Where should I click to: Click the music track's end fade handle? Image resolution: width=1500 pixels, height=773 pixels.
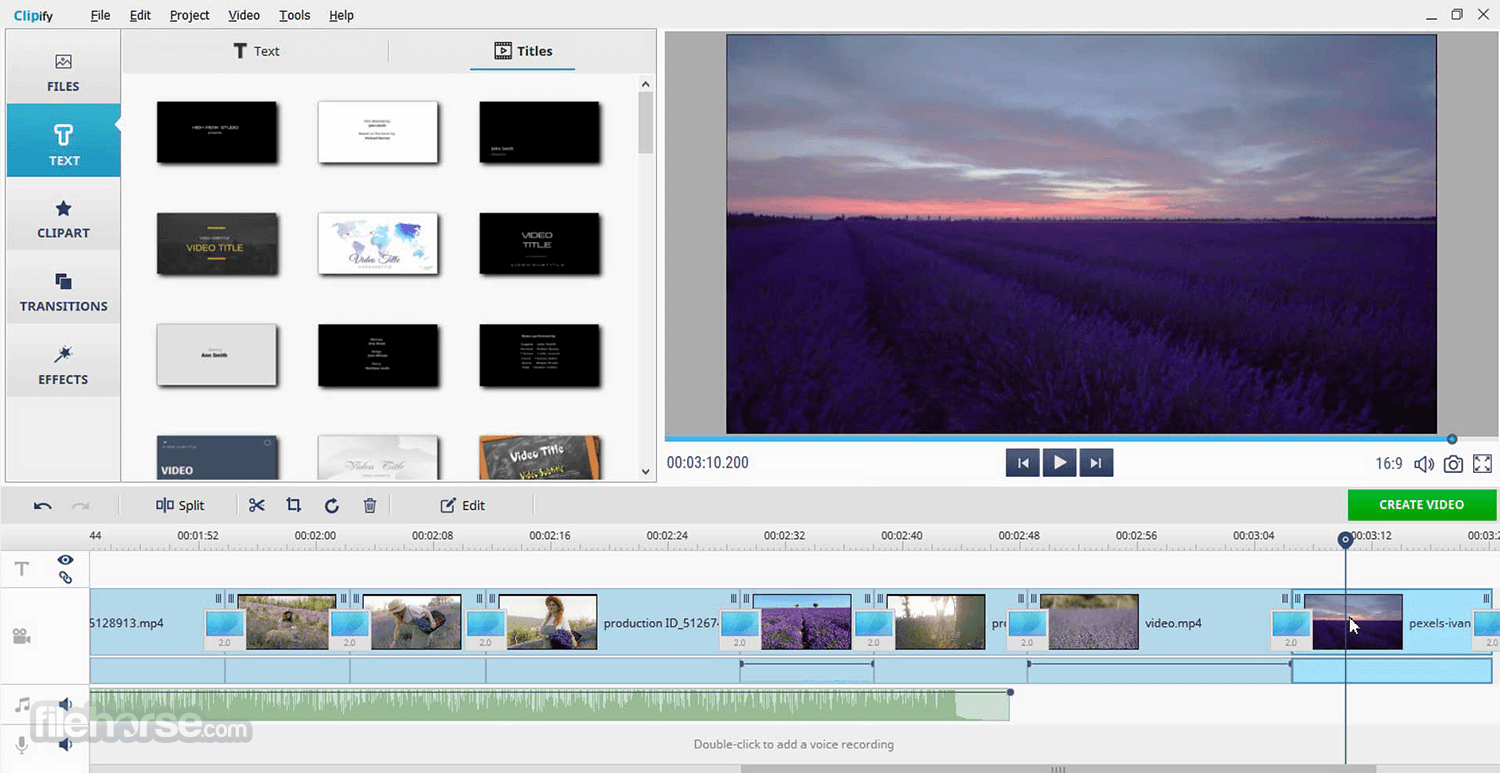click(x=1010, y=692)
